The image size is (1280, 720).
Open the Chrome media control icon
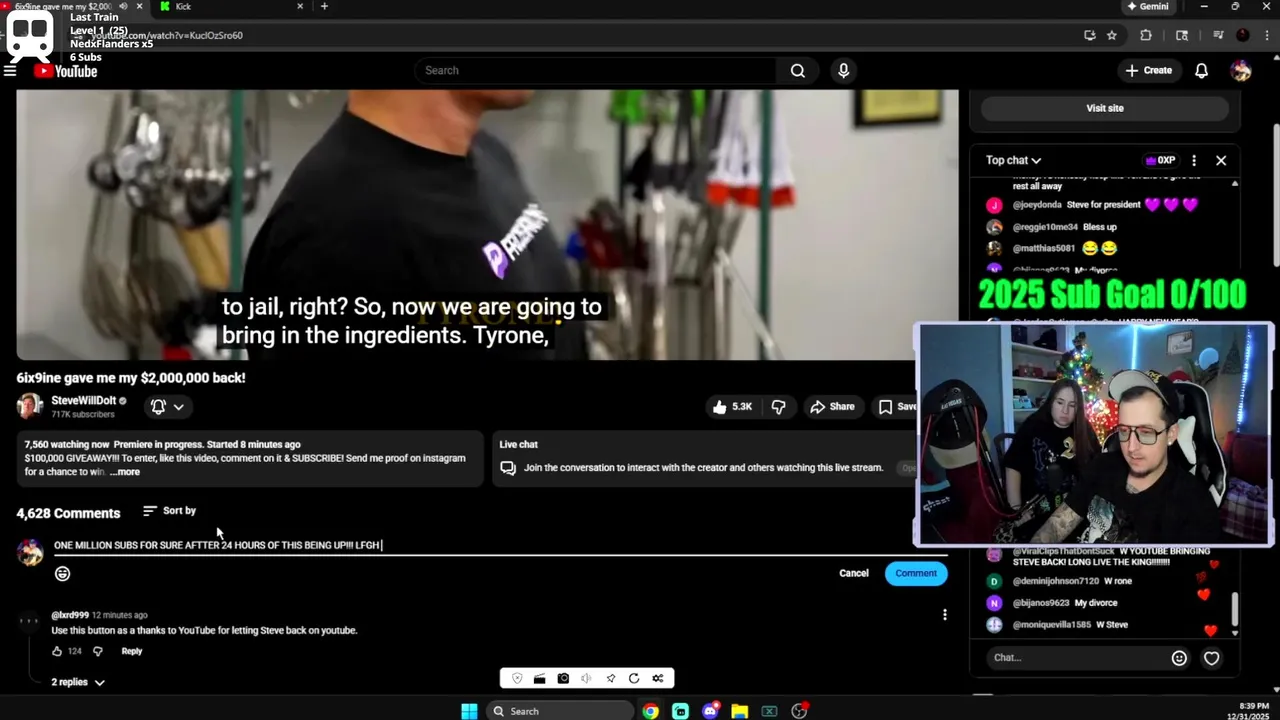pos(1218,35)
